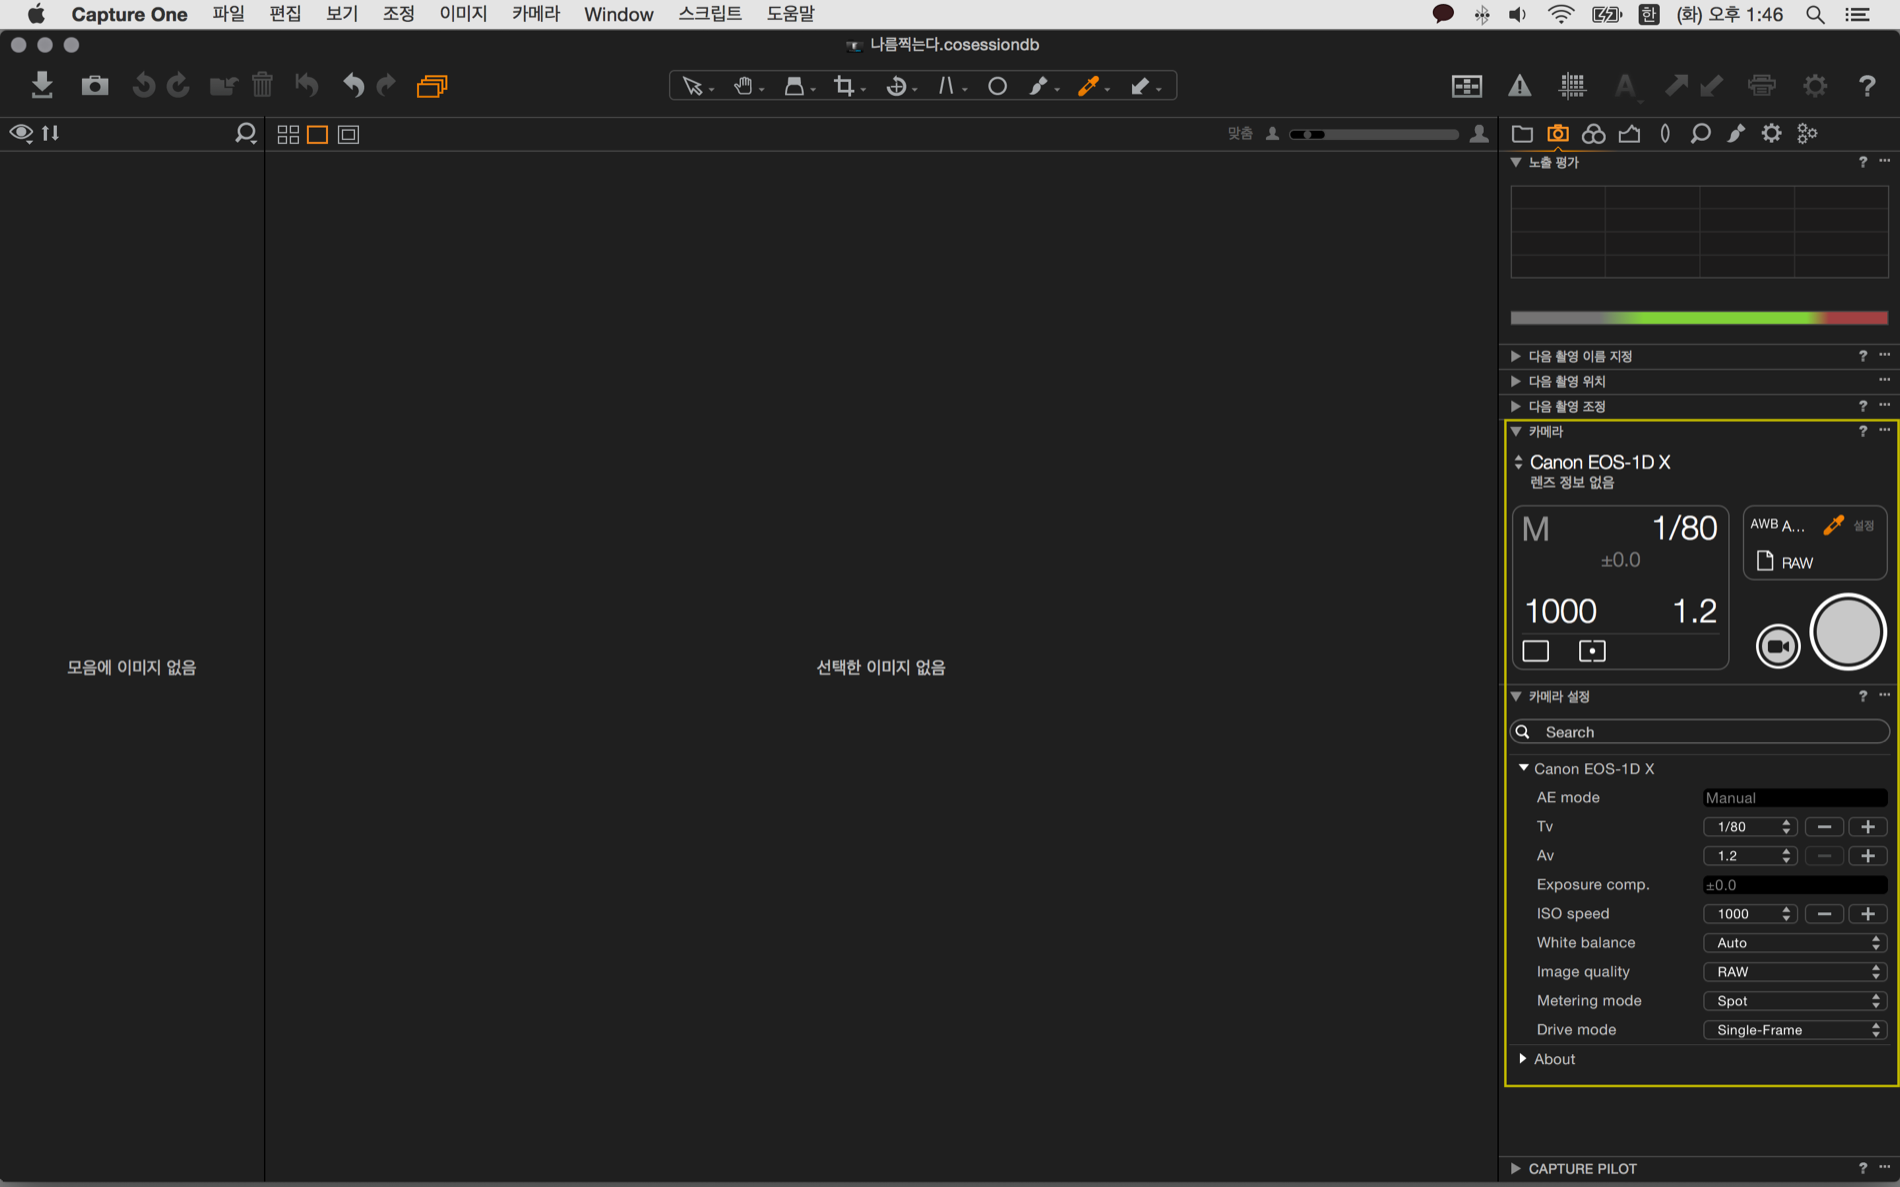
Task: Open the 스크립트 menu
Action: tap(709, 14)
